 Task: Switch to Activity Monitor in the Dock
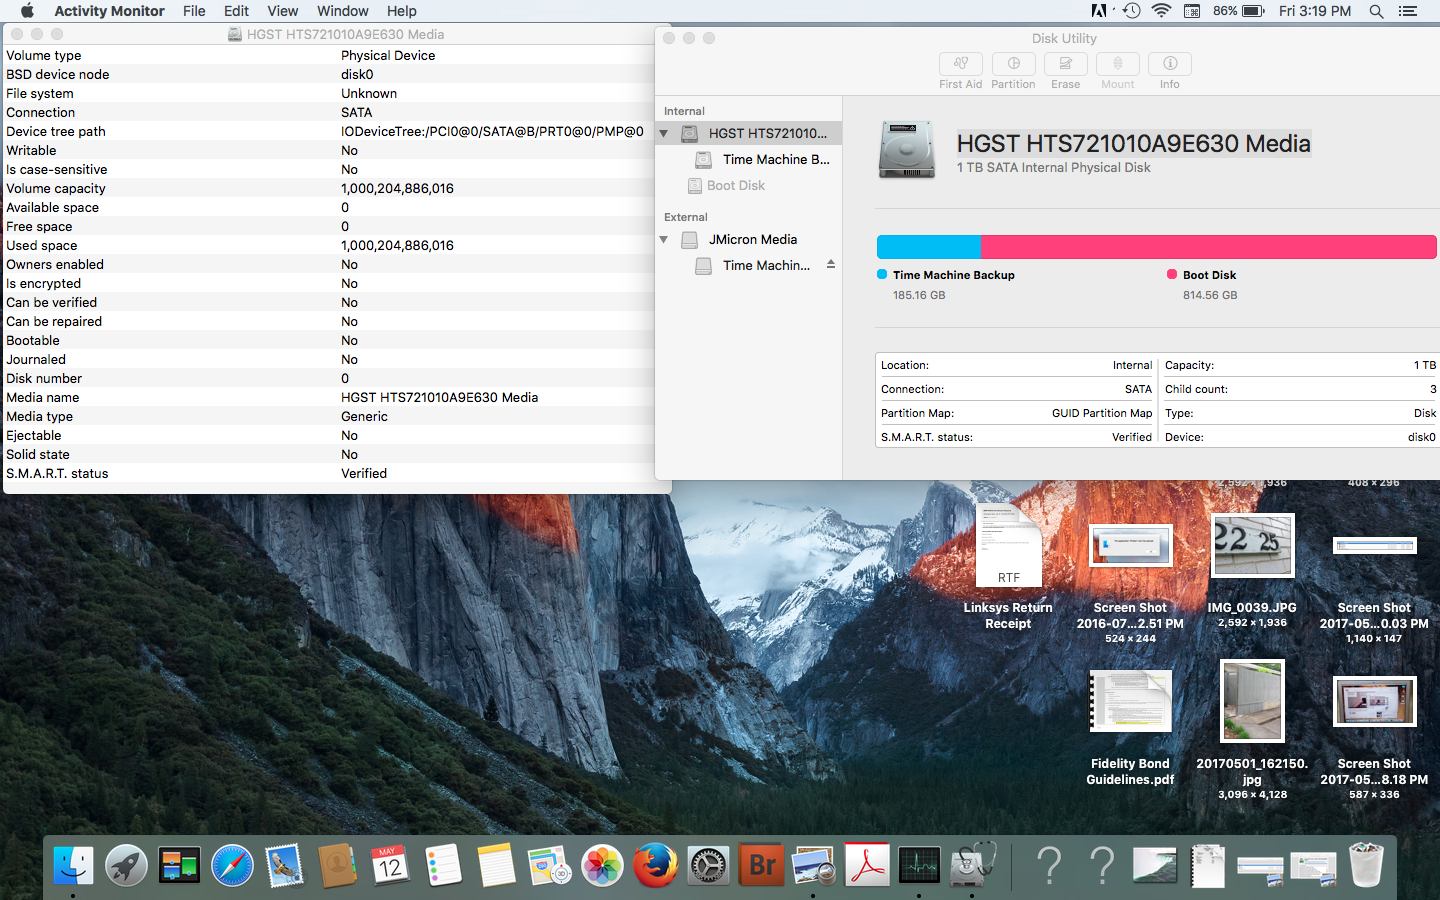(x=919, y=865)
